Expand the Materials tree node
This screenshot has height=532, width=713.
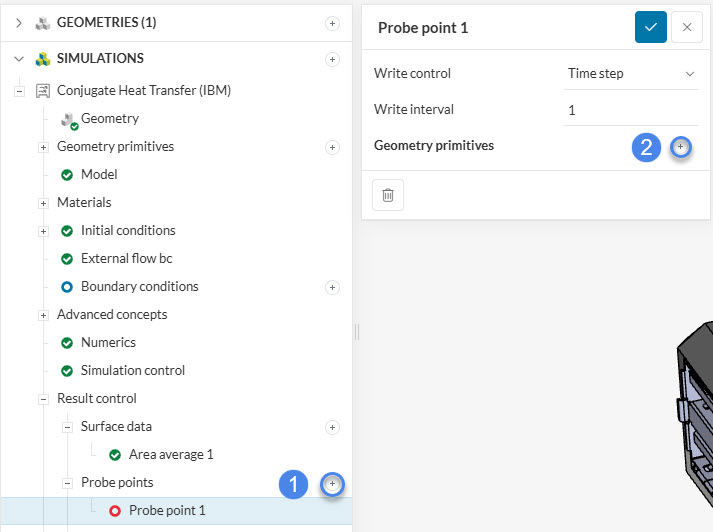43,203
